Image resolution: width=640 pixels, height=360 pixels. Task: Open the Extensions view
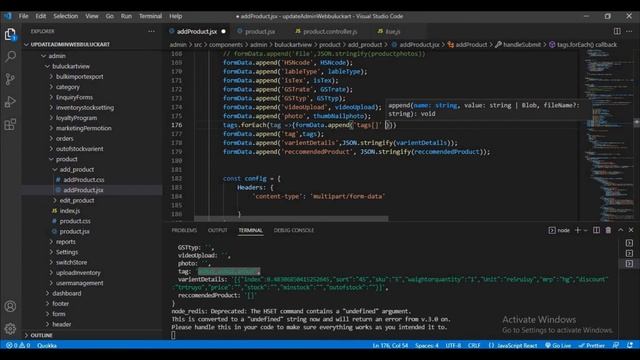(x=10, y=124)
